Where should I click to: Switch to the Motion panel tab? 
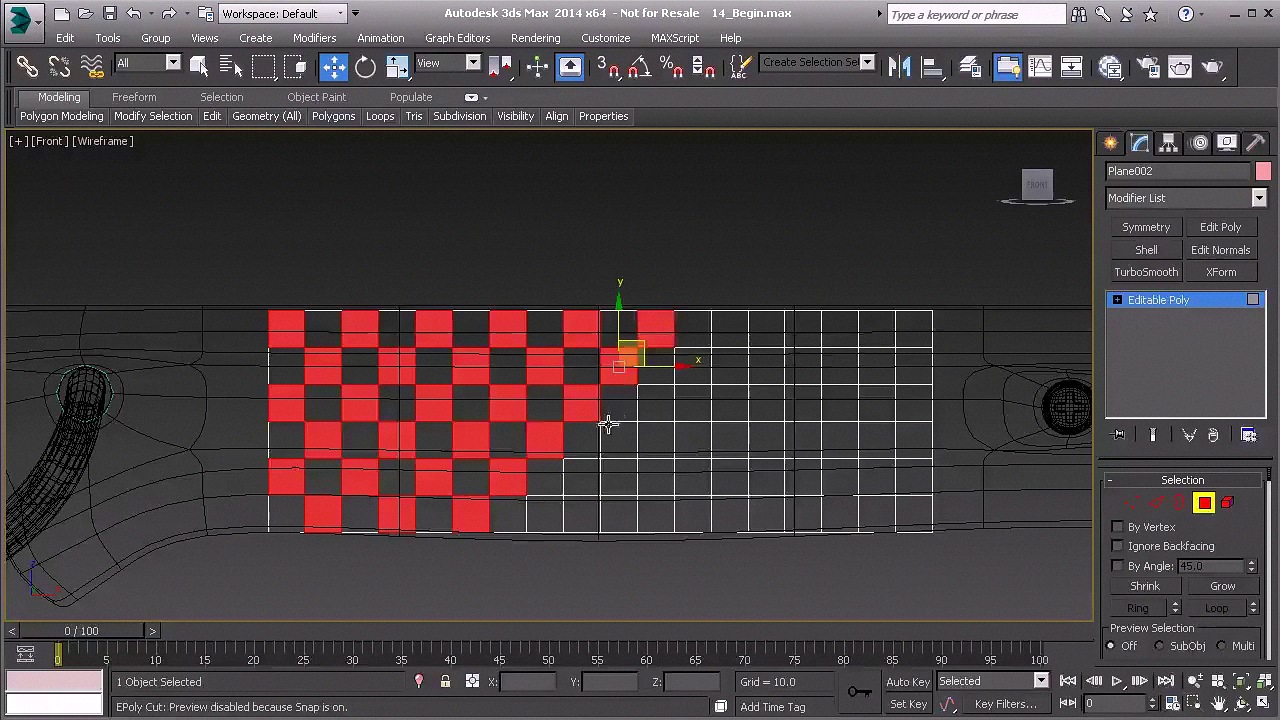pos(1199,143)
